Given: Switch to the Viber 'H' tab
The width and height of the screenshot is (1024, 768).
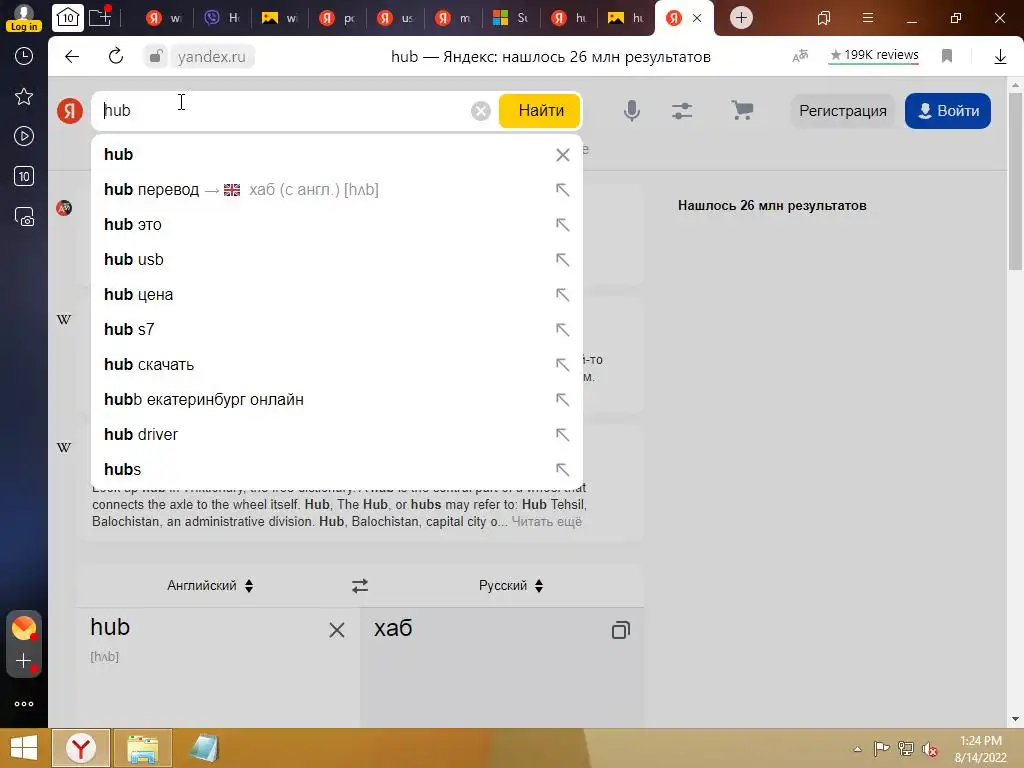Looking at the screenshot, I should (221, 18).
